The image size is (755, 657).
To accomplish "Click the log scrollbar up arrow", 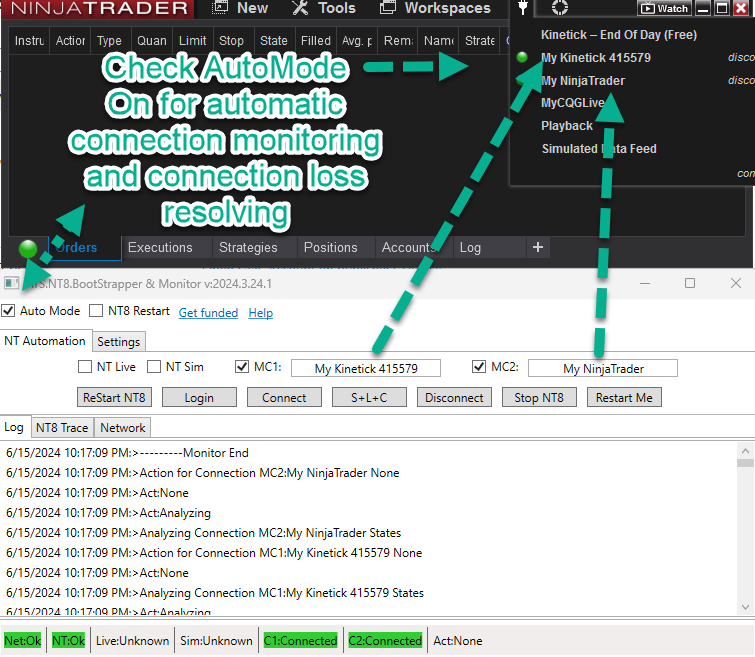I will [745, 451].
